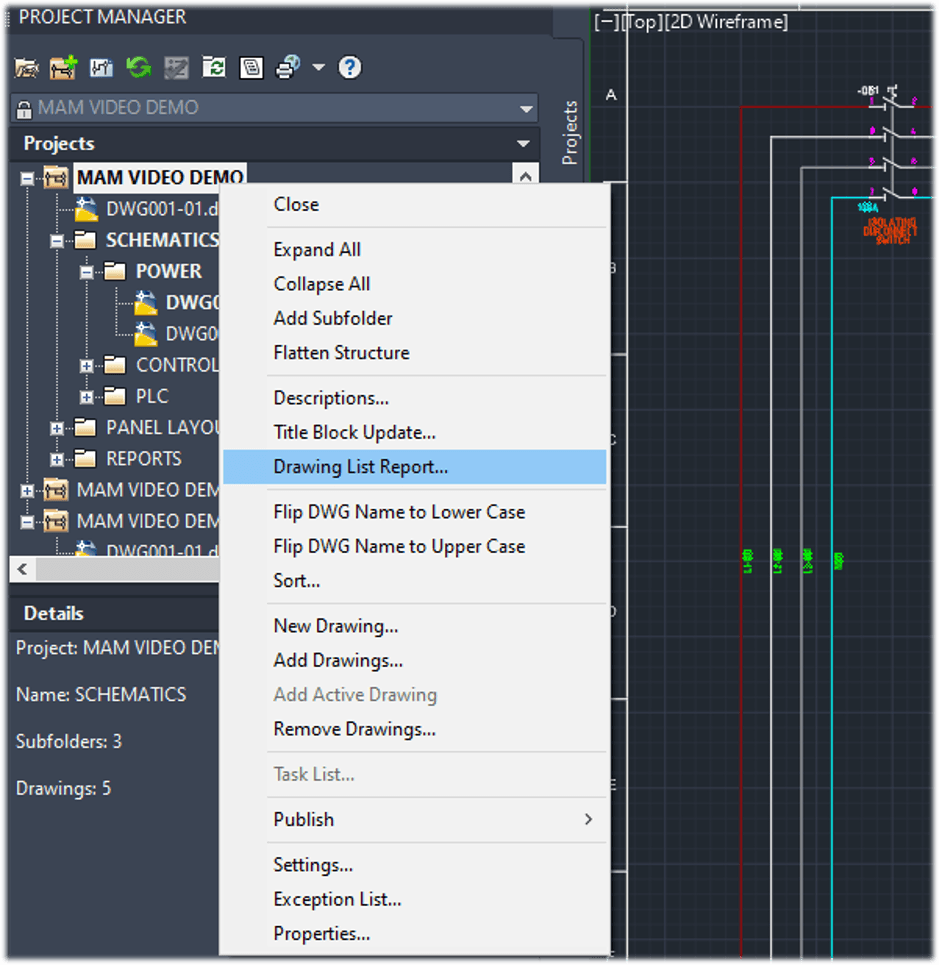Image resolution: width=939 pixels, height=965 pixels.
Task: Click 'Subfolders: 3' text in Details
Action: pos(69,742)
